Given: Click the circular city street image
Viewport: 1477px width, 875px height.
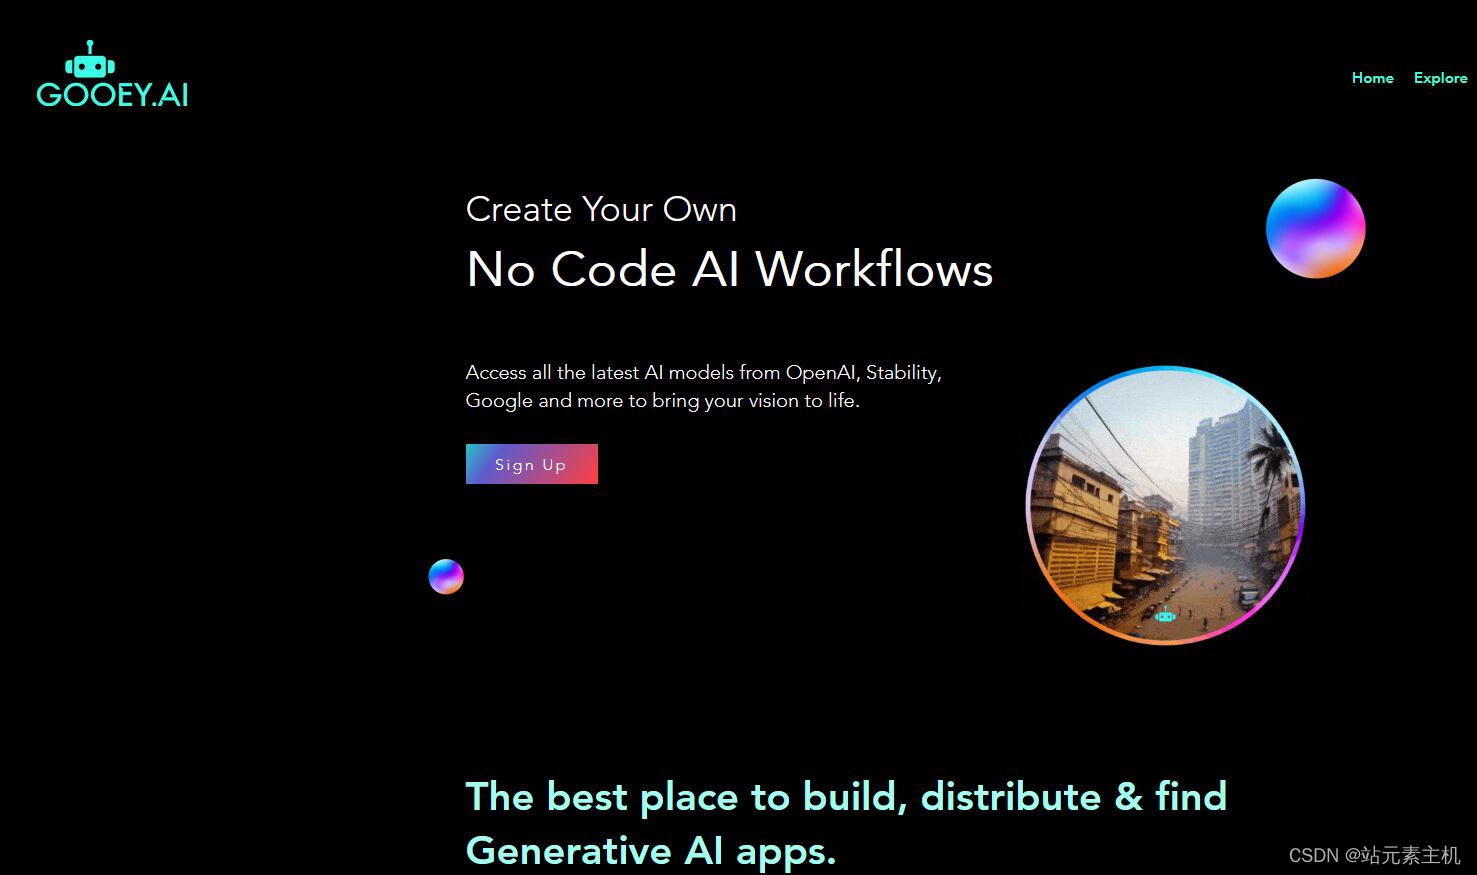Looking at the screenshot, I should pyautogui.click(x=1165, y=506).
